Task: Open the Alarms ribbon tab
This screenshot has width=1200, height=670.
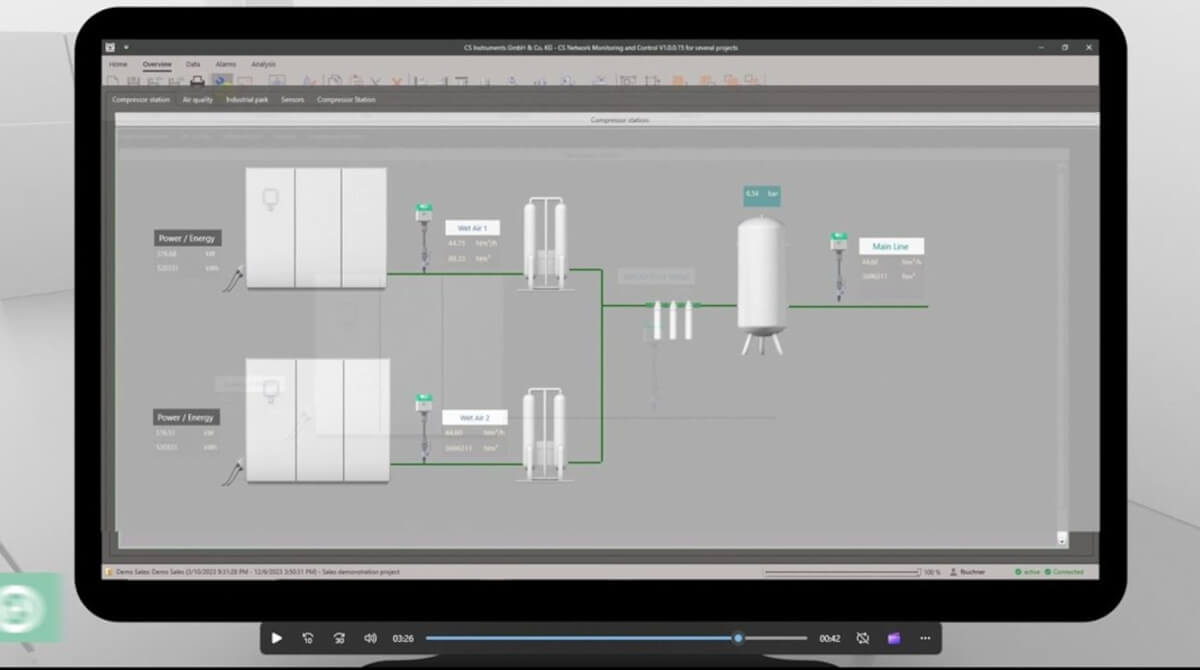Action: coord(226,64)
